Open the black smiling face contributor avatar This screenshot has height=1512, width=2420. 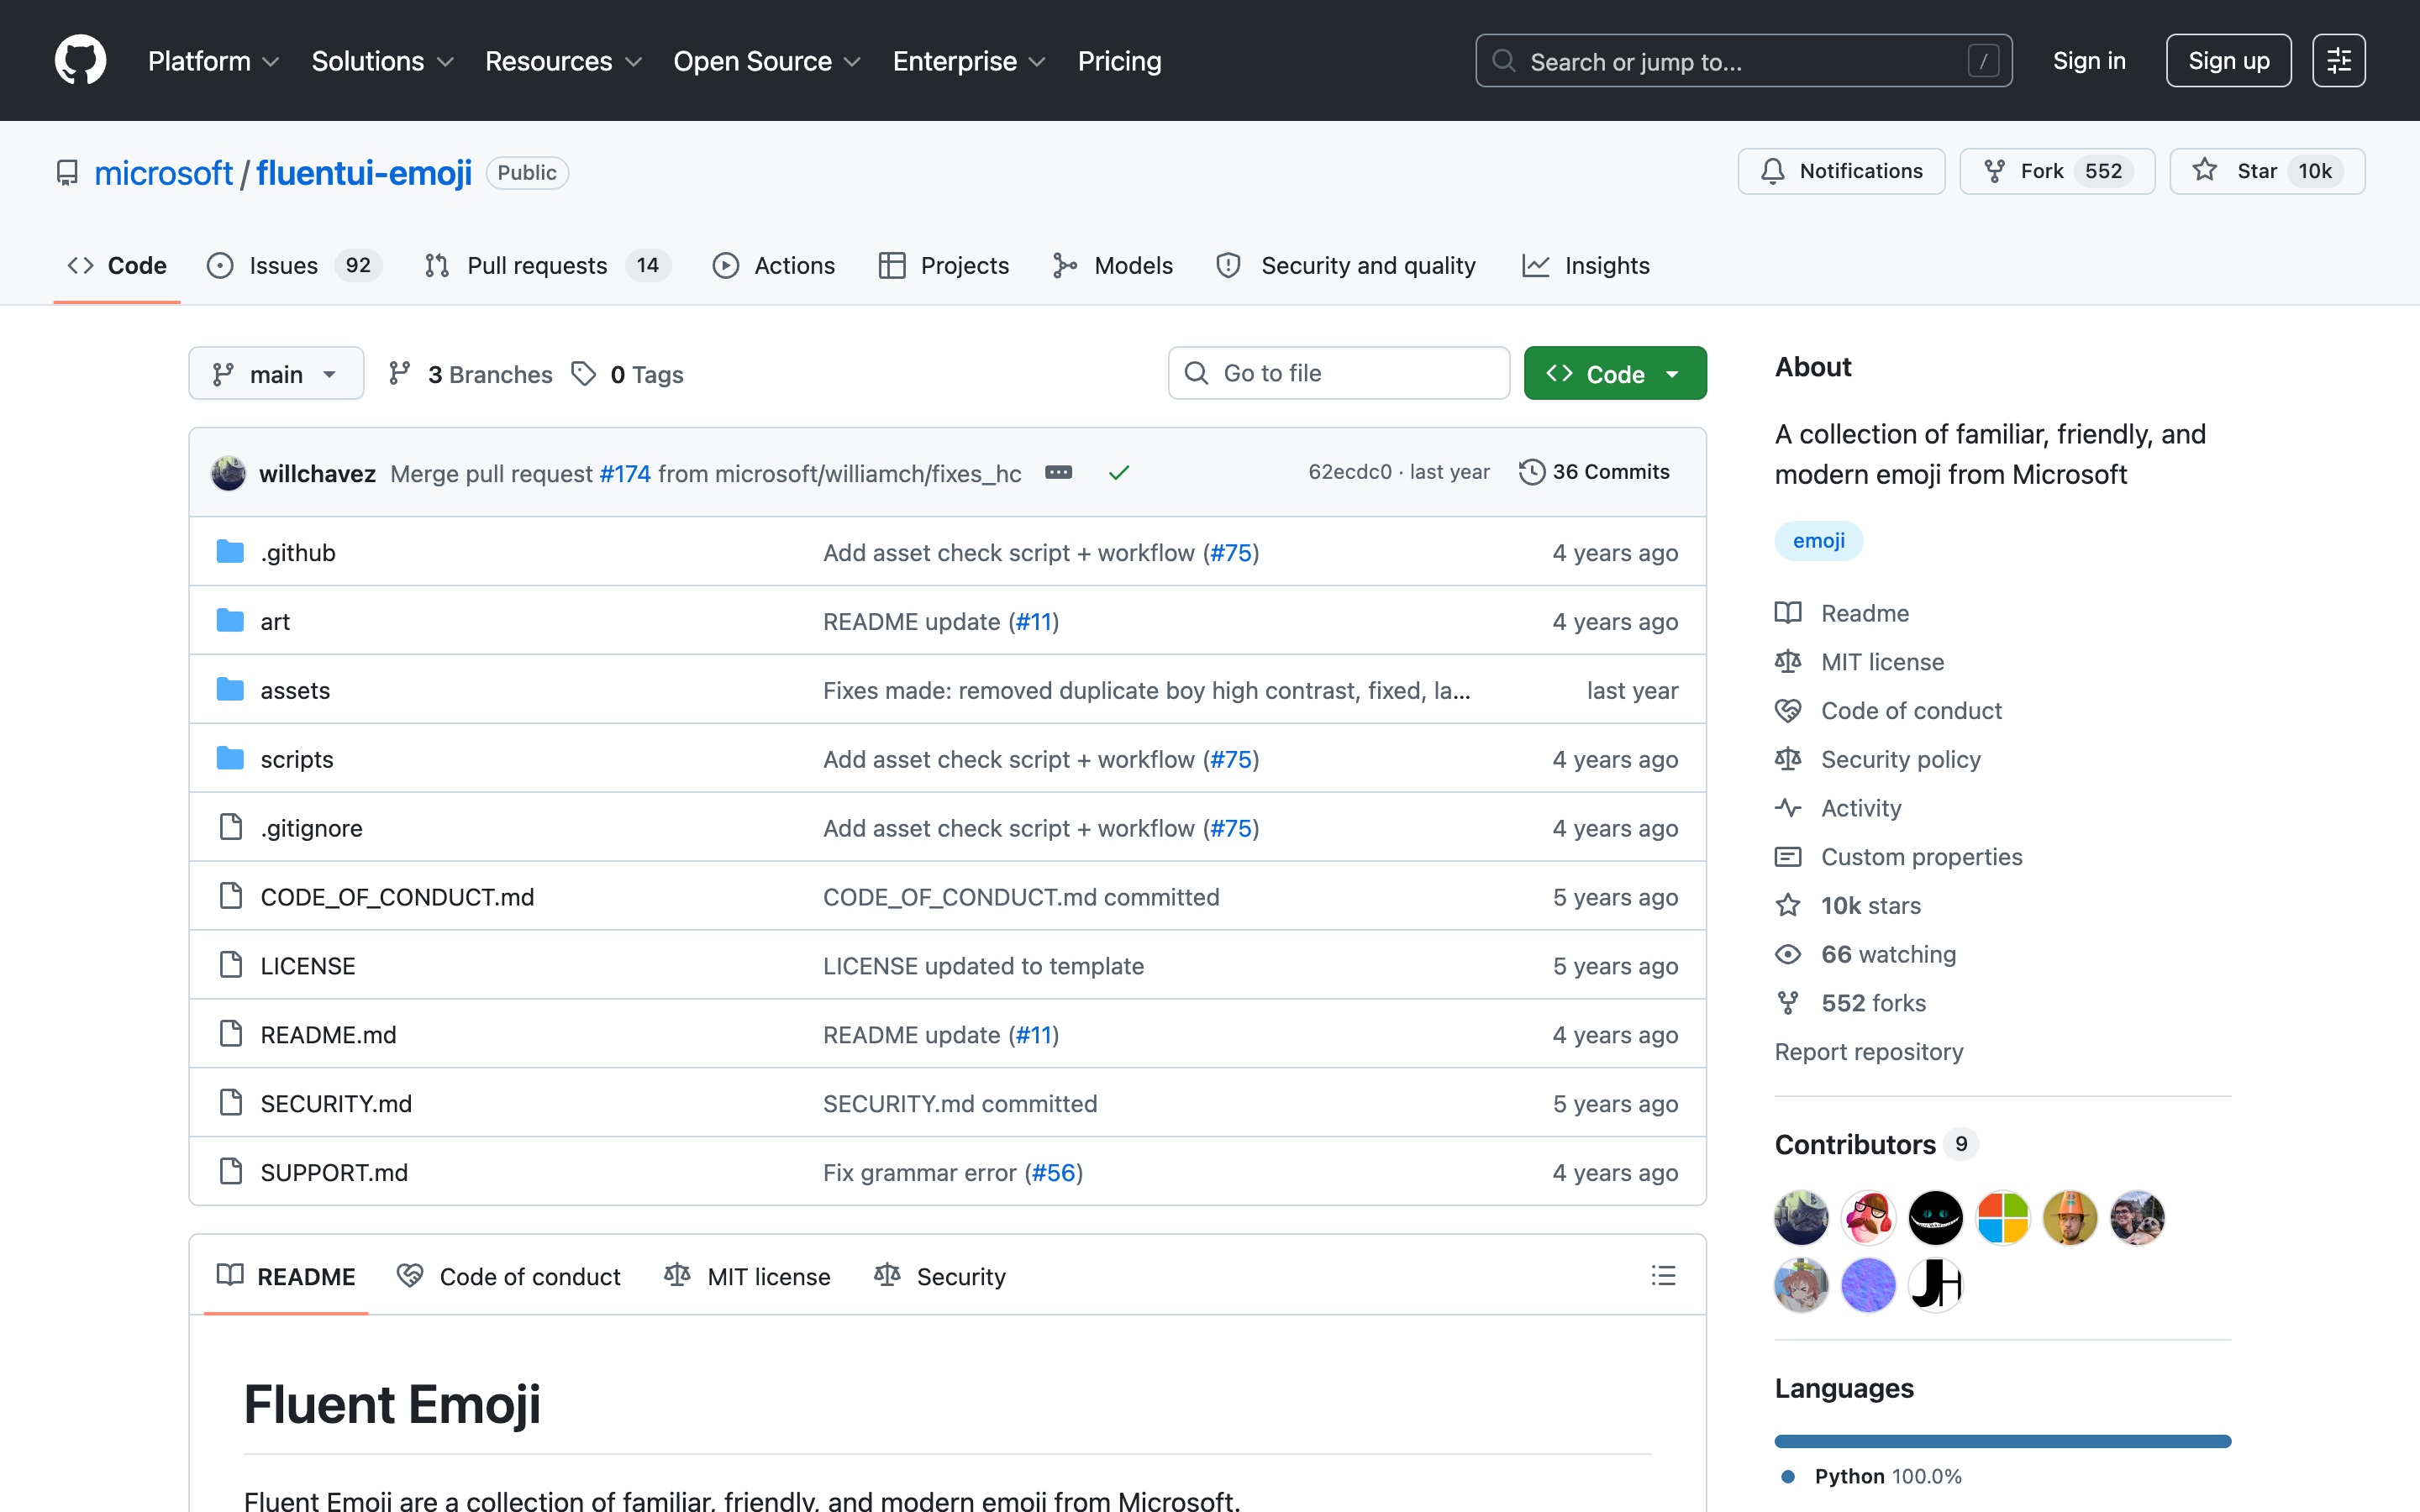1935,1218
